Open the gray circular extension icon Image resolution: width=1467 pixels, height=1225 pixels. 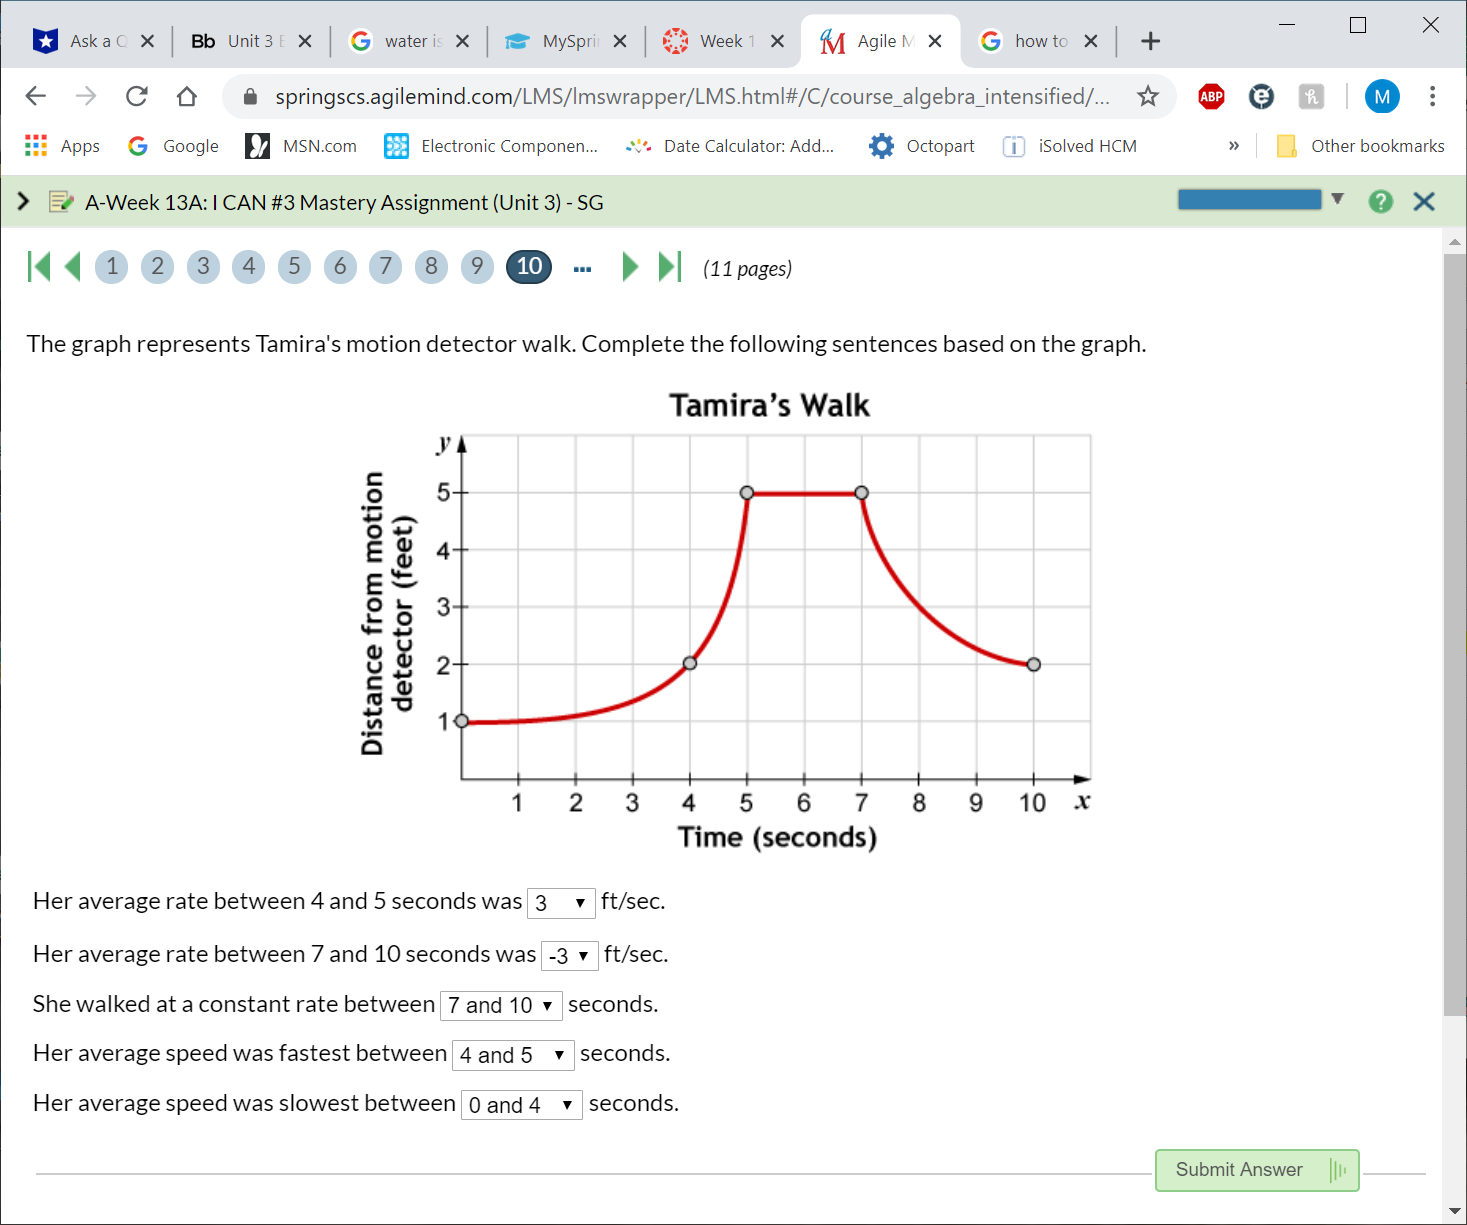coord(1261,96)
